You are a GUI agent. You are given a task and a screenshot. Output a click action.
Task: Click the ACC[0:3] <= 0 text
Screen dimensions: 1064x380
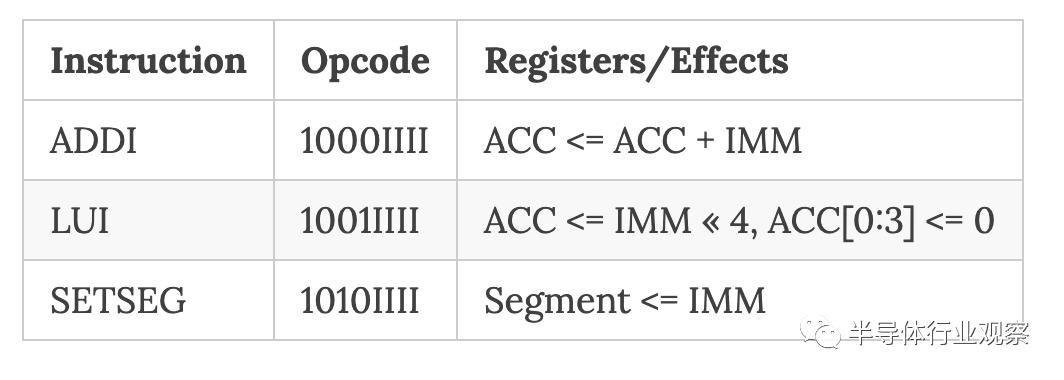[x=880, y=221]
